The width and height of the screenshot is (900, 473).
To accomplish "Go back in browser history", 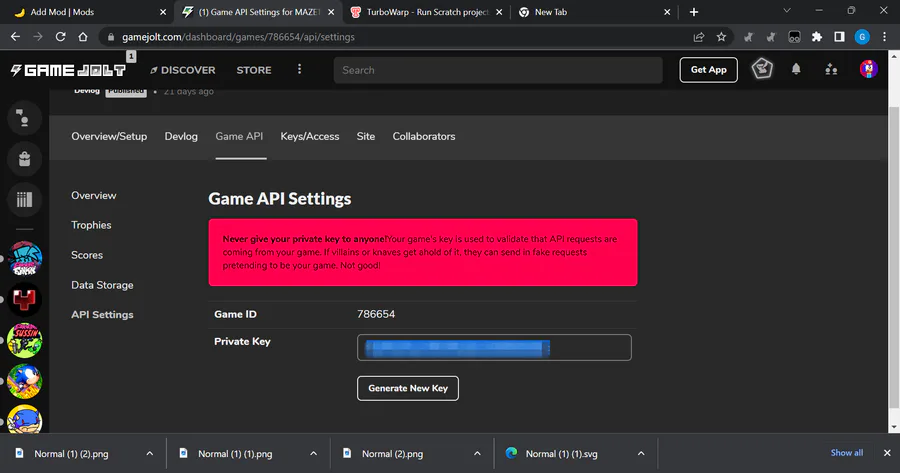I will (15, 37).
